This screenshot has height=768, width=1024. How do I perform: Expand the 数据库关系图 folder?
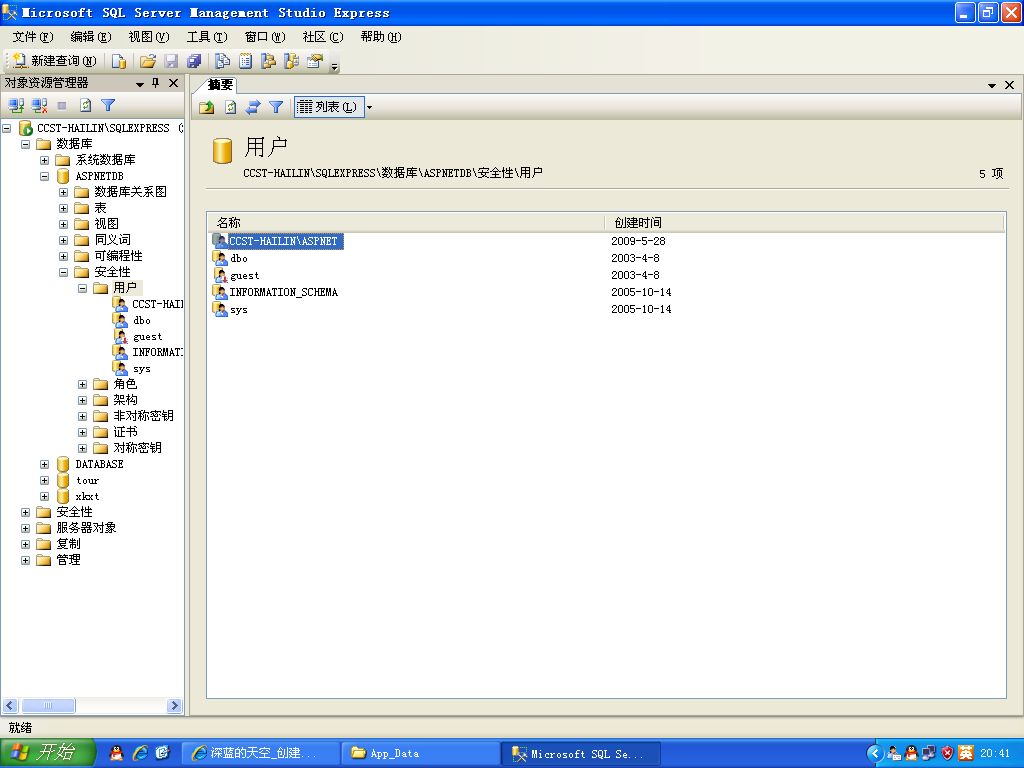[x=63, y=192]
